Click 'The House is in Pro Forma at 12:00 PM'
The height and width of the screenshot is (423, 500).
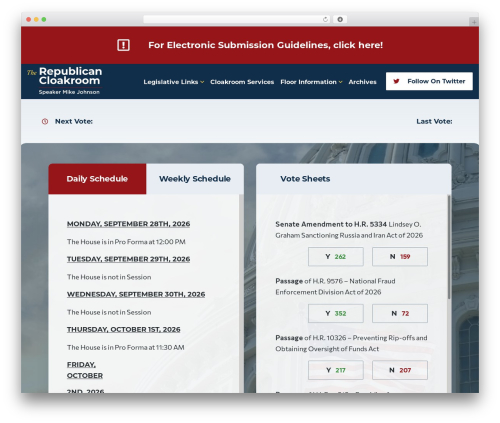[126, 242]
